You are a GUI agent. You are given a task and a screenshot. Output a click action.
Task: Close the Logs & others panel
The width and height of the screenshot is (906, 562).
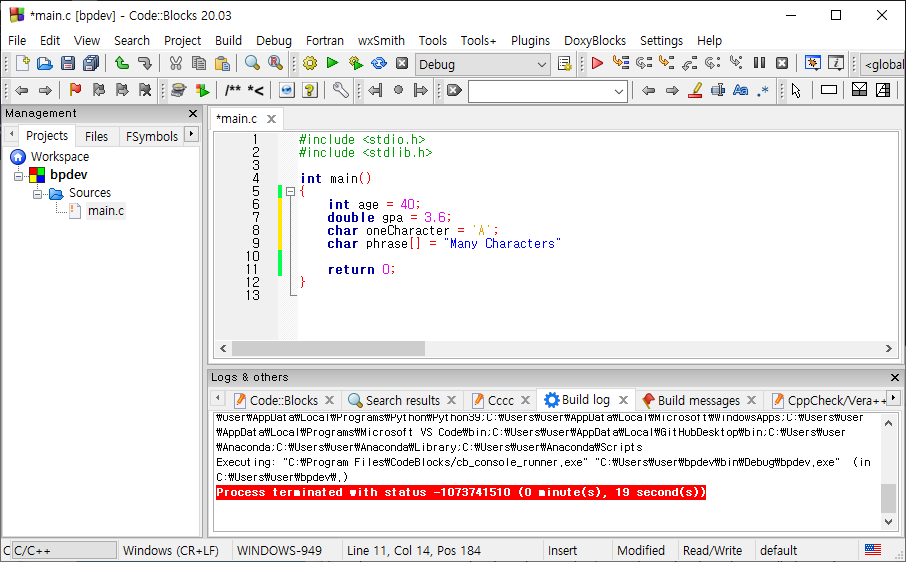click(x=894, y=377)
